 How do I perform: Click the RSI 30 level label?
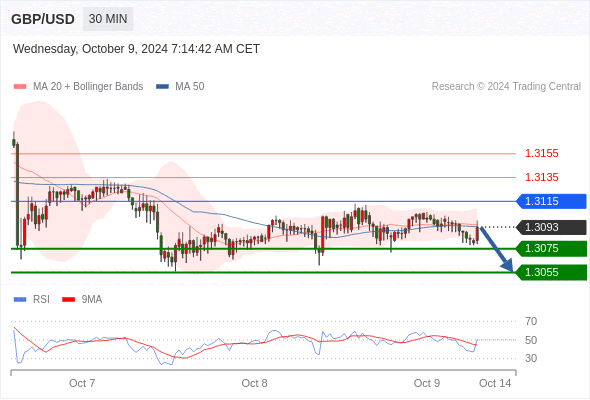531,358
